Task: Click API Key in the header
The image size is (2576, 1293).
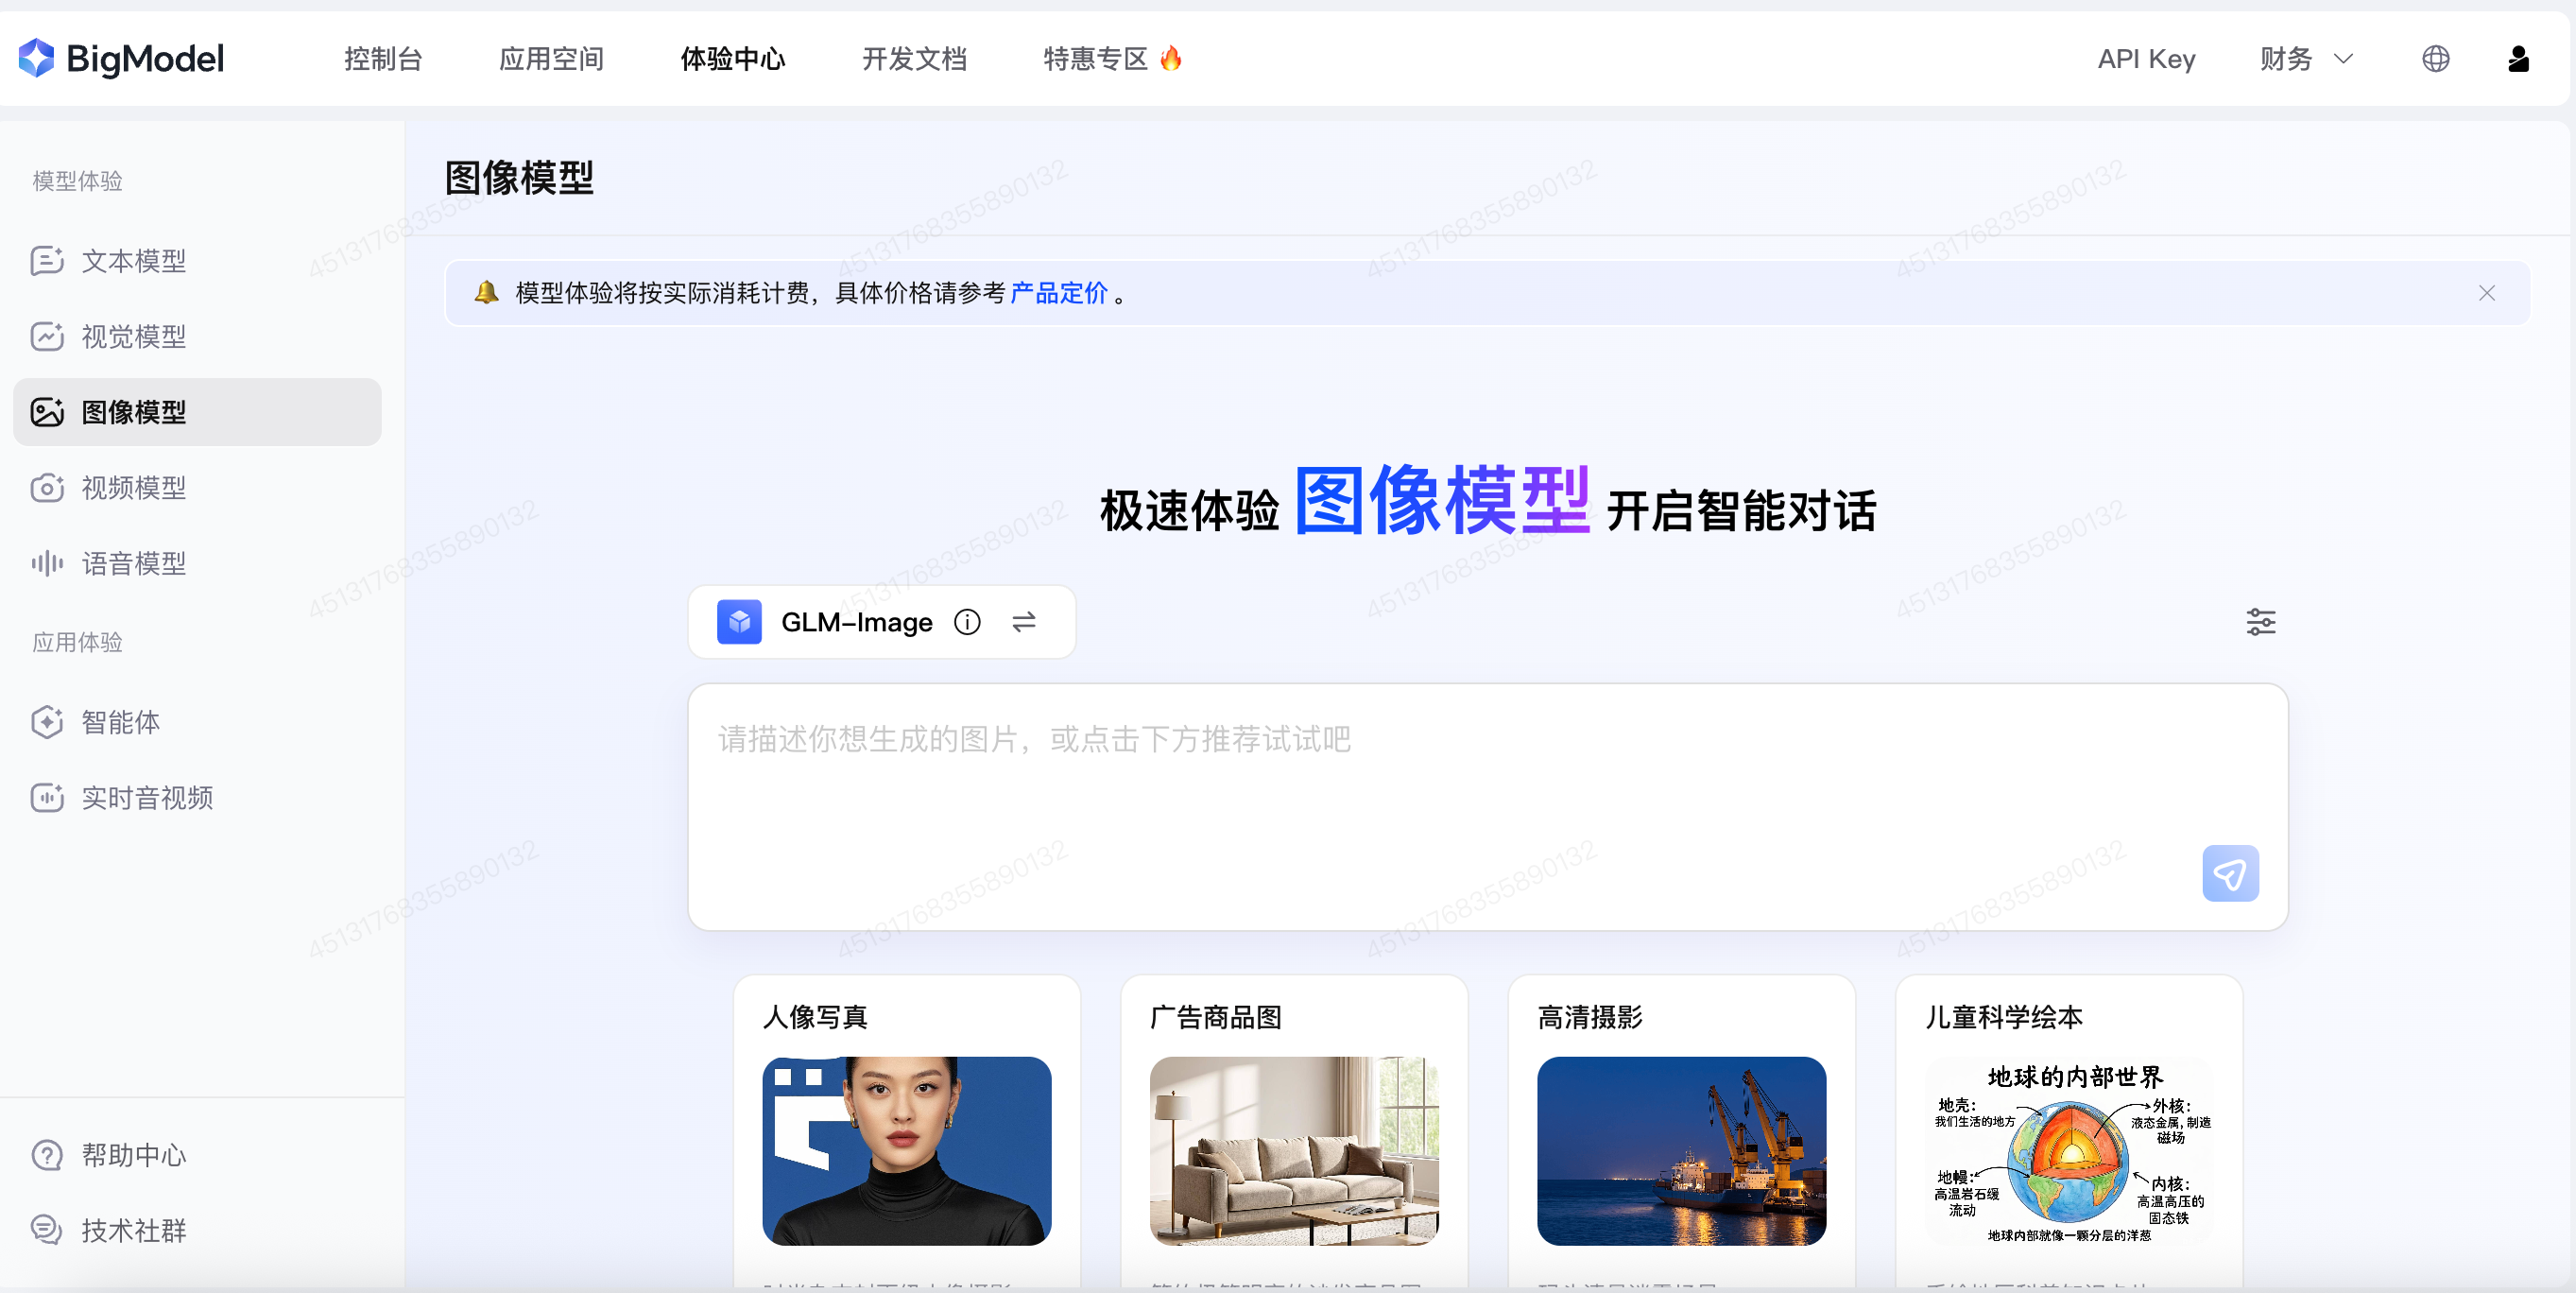Action: [2146, 59]
